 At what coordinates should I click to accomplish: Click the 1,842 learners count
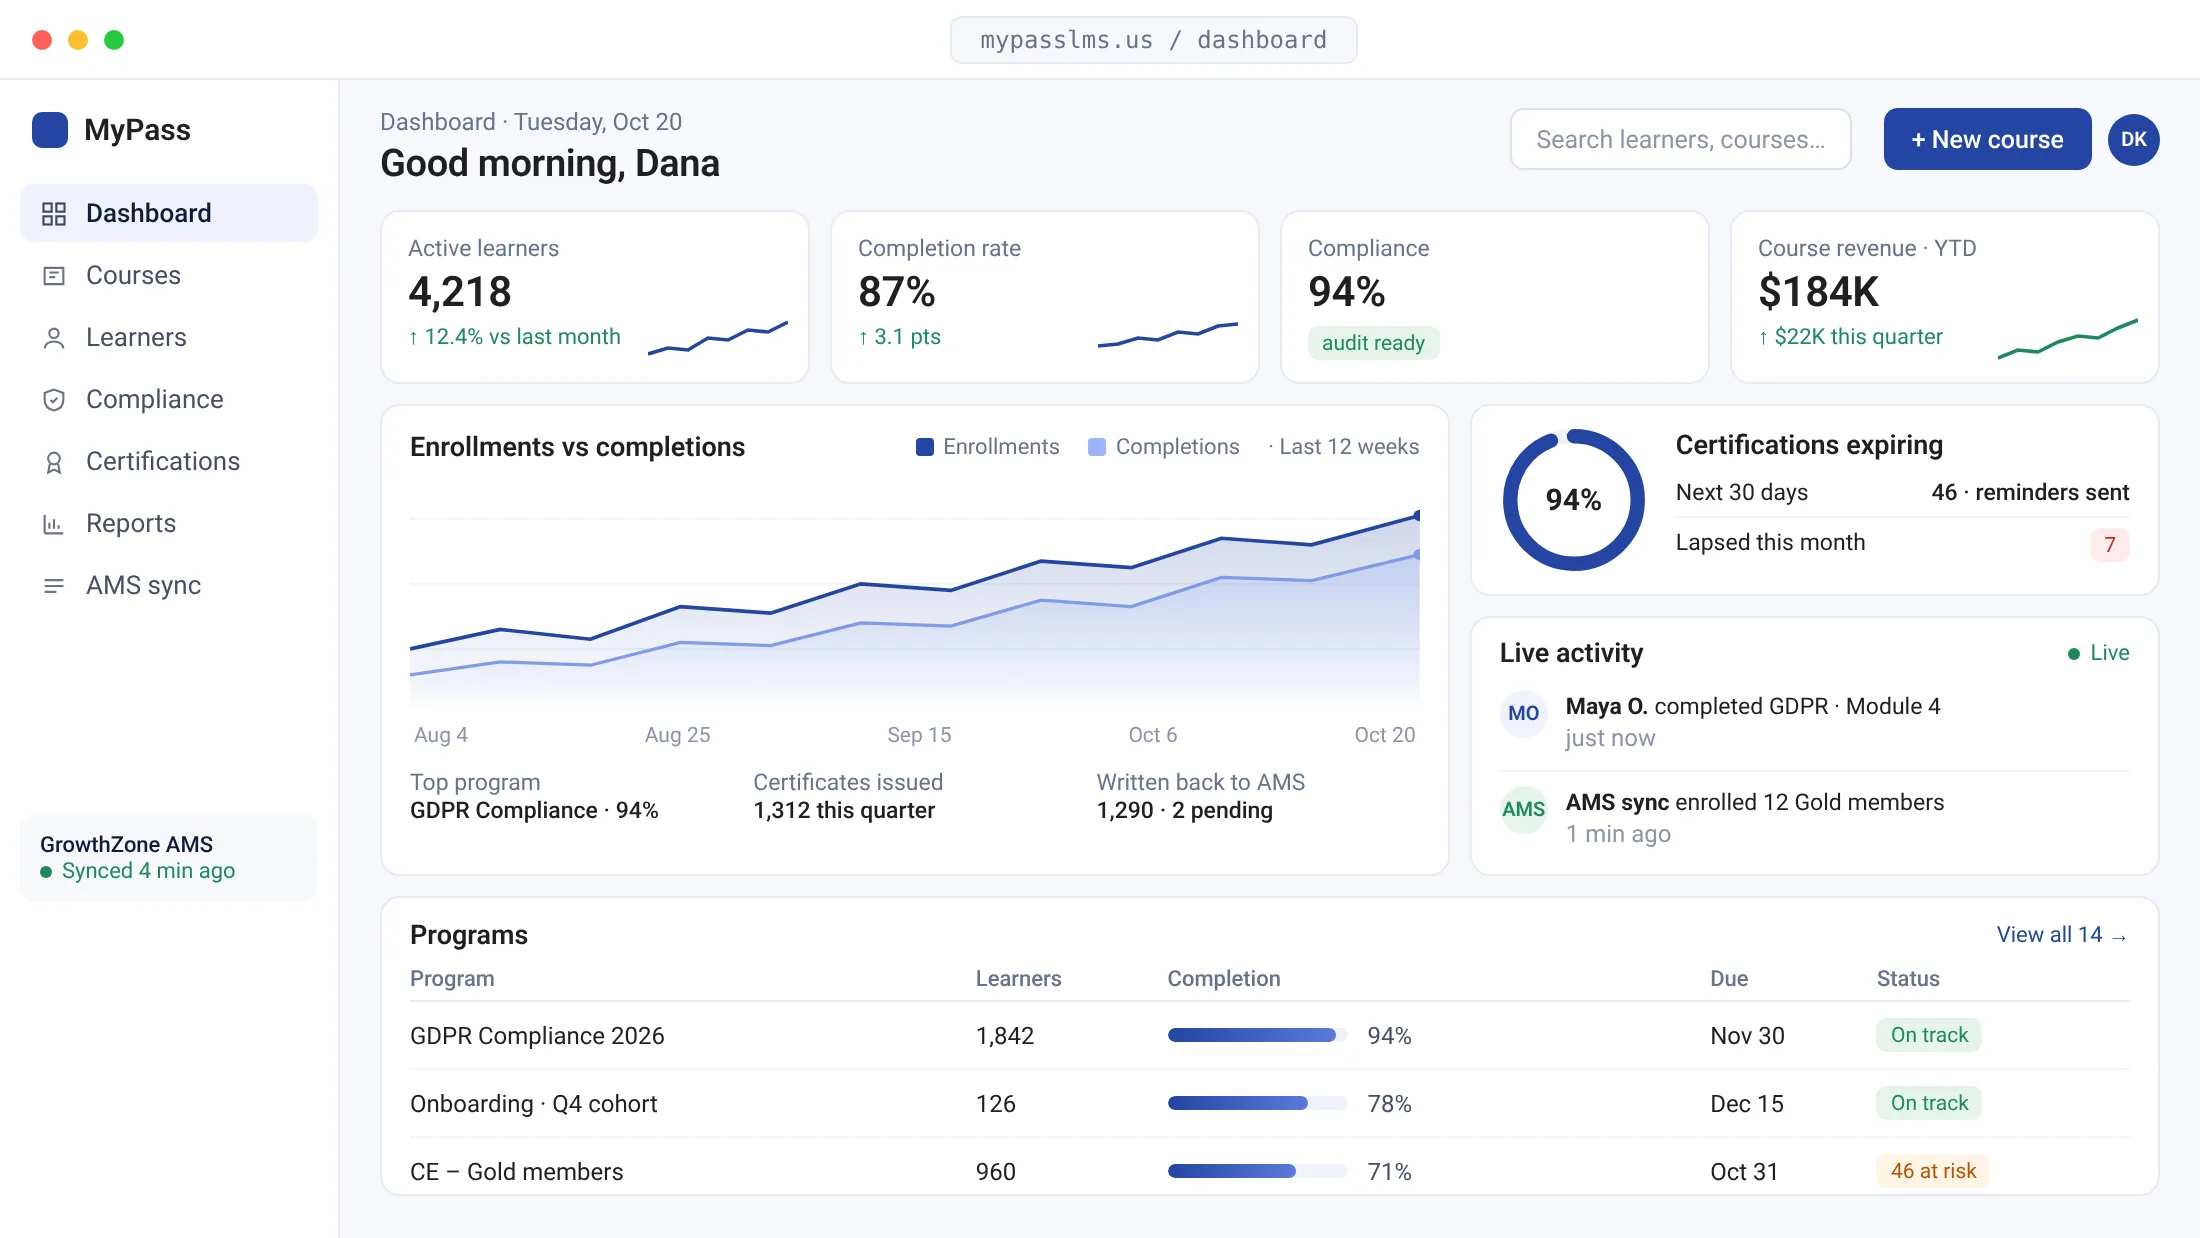tap(1005, 1036)
